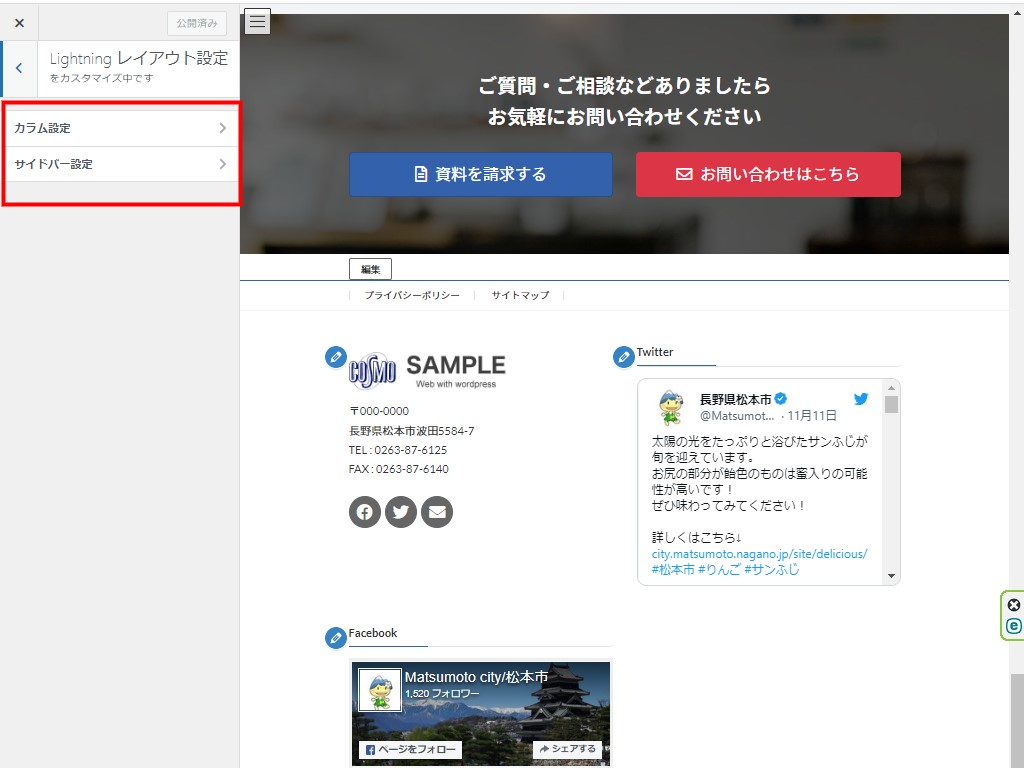Screen dimensions: 1024x768
Task: Go back using the left chevron arrow
Action: pyautogui.click(x=19, y=68)
